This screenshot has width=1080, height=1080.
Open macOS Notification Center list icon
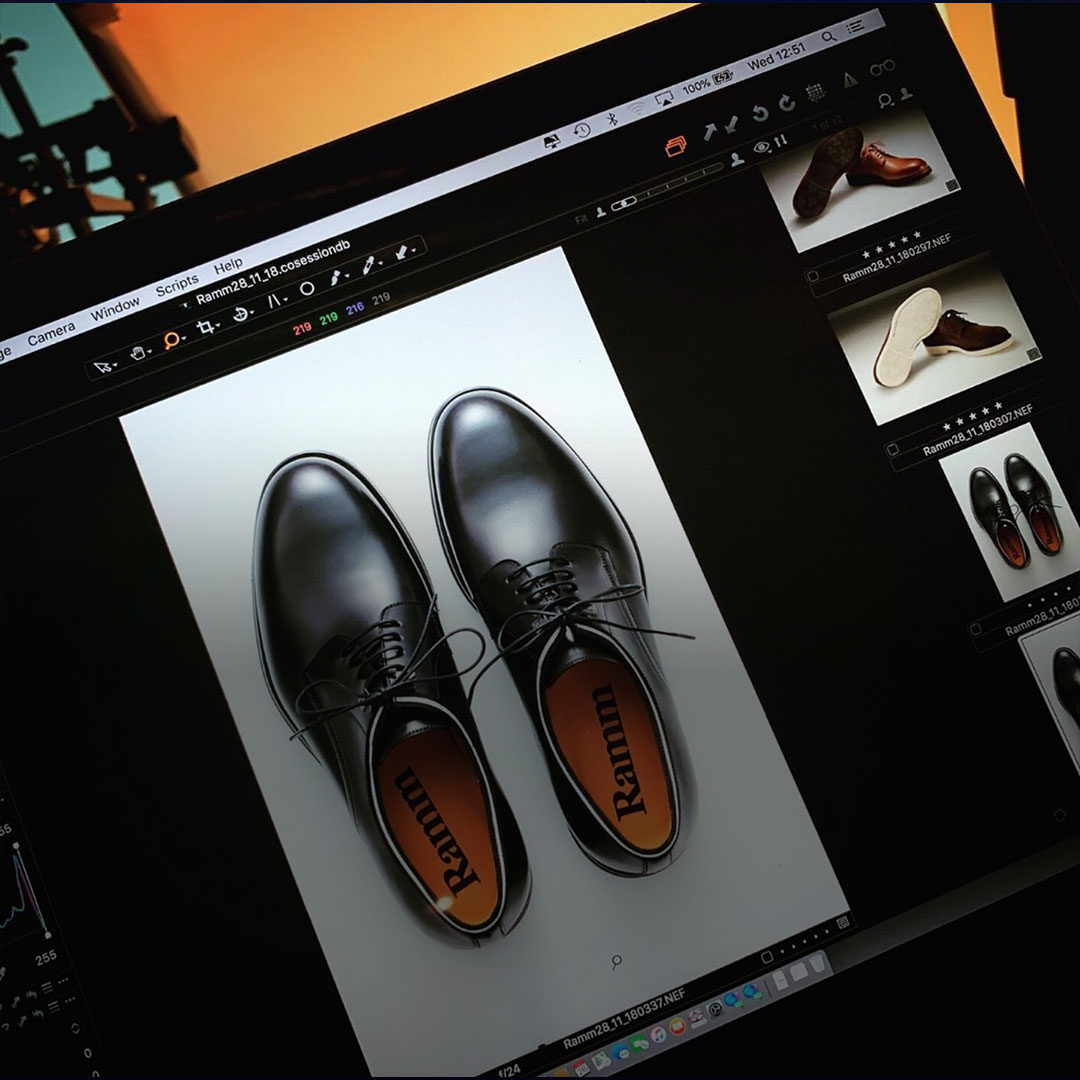click(x=854, y=27)
